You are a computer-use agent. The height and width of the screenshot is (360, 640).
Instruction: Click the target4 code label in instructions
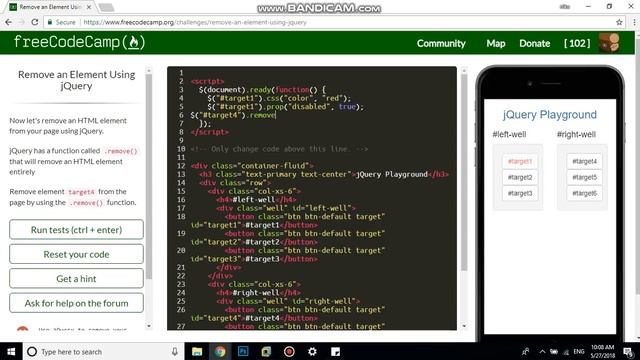pos(81,192)
